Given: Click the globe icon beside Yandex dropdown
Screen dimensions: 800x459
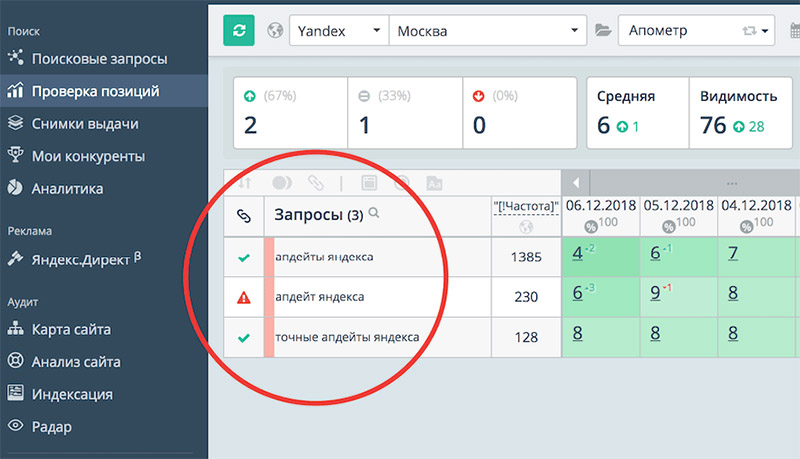Looking at the screenshot, I should click(275, 31).
